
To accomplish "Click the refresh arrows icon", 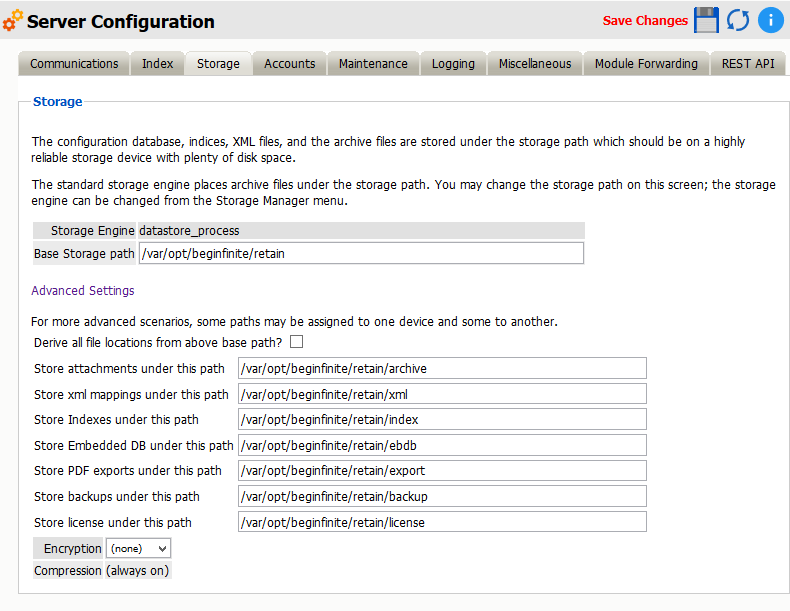I will pyautogui.click(x=738, y=20).
